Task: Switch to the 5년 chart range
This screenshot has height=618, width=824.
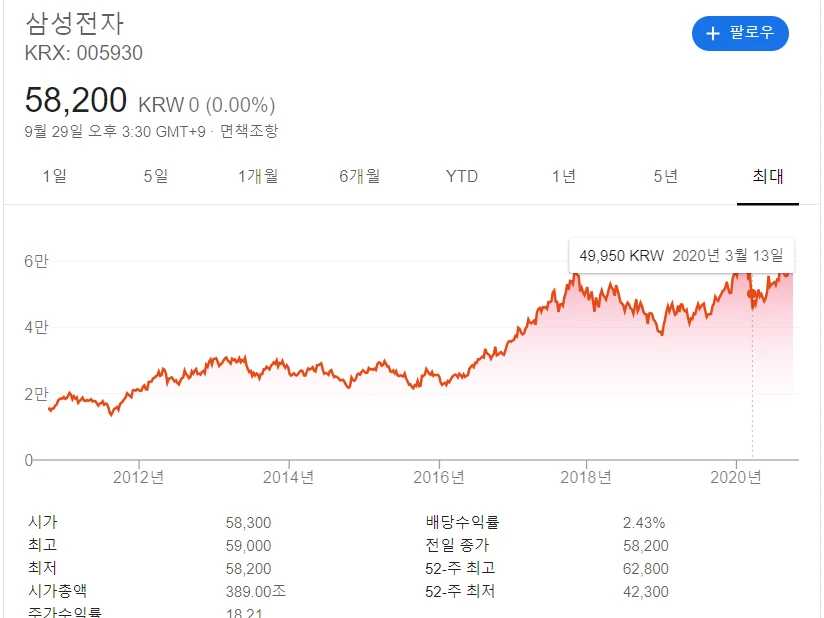Action: point(665,175)
